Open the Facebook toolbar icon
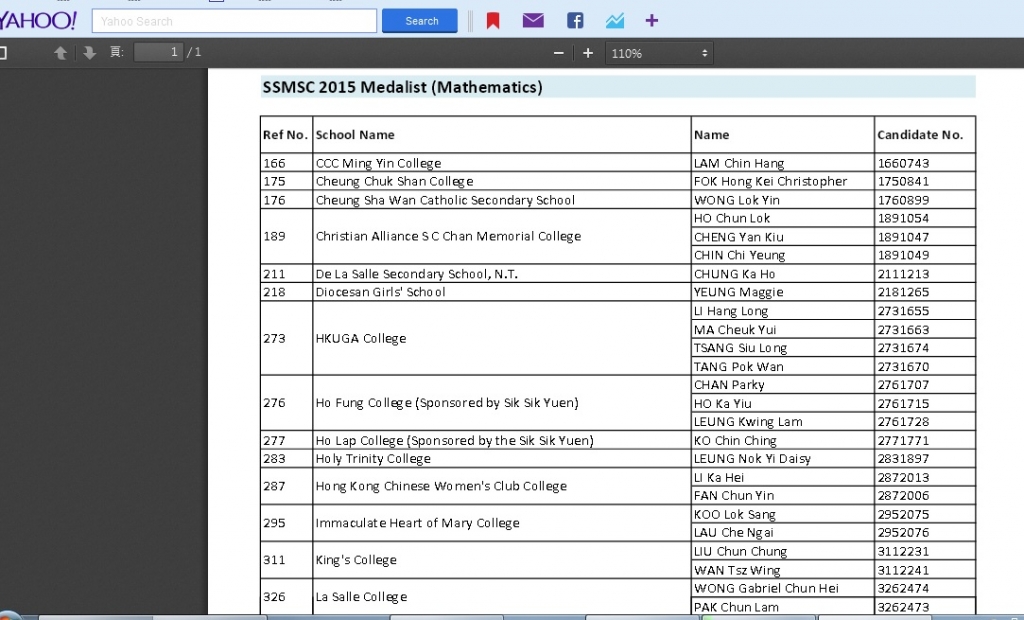The image size is (1024, 620). pos(575,21)
